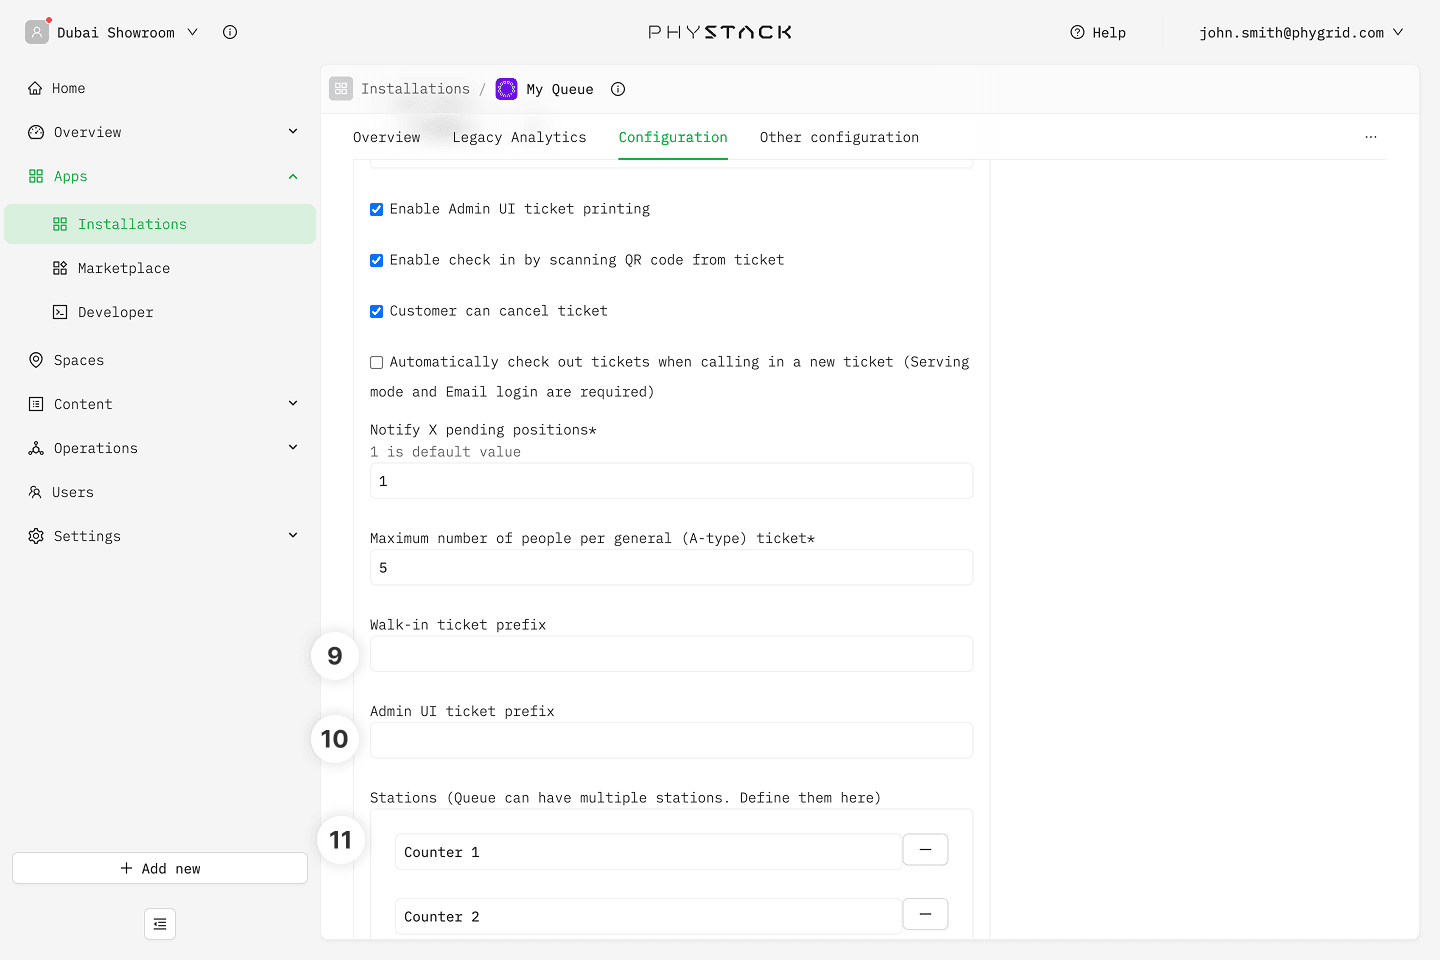Click the My Queue app icon
Viewport: 1440px width, 960px height.
(507, 89)
